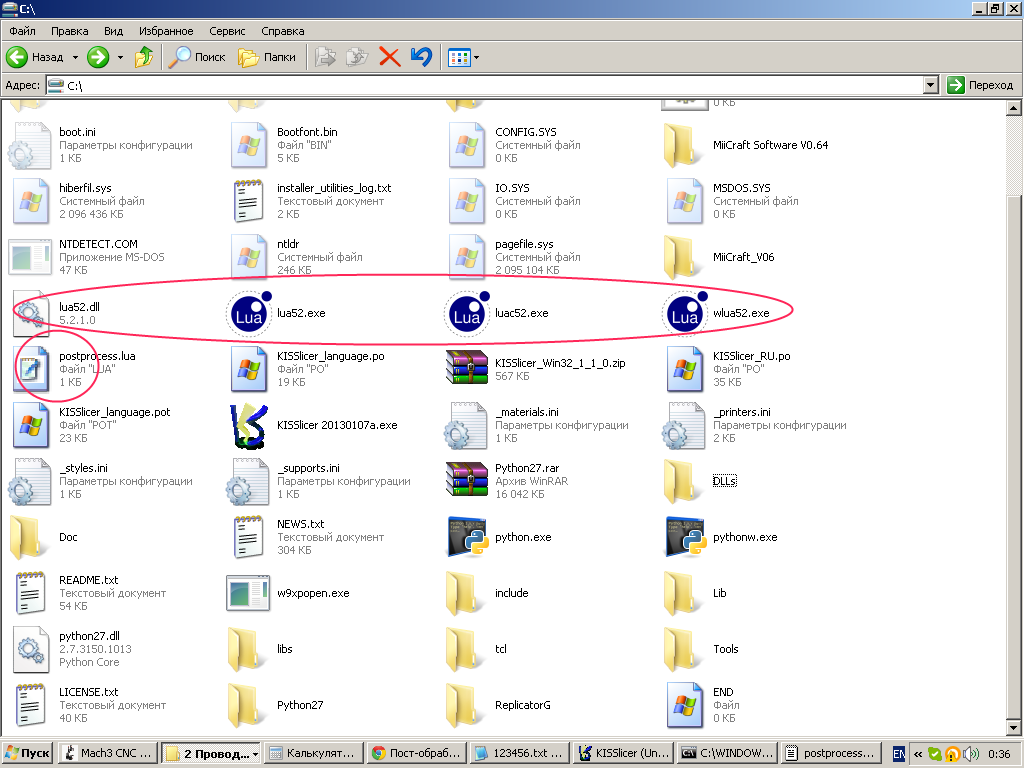Screen dimensions: 1024x768
Task: Select the Python27.rar archive icon
Action: tap(466, 481)
